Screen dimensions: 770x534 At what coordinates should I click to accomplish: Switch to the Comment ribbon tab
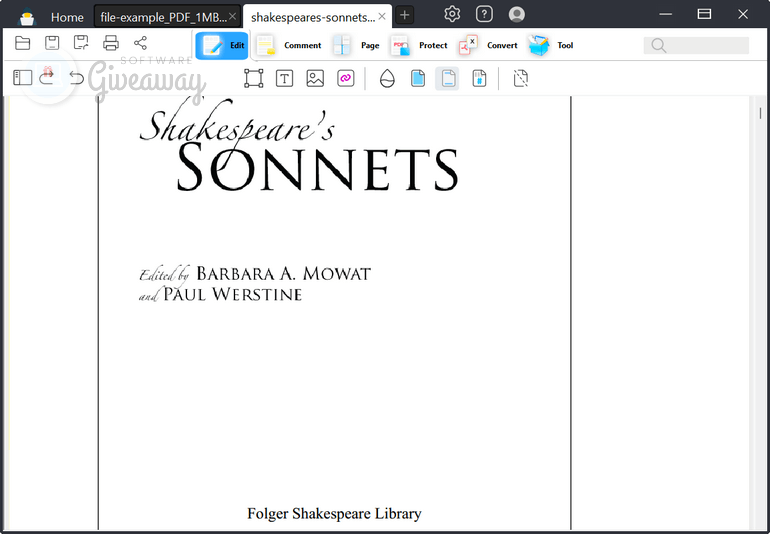(289, 46)
